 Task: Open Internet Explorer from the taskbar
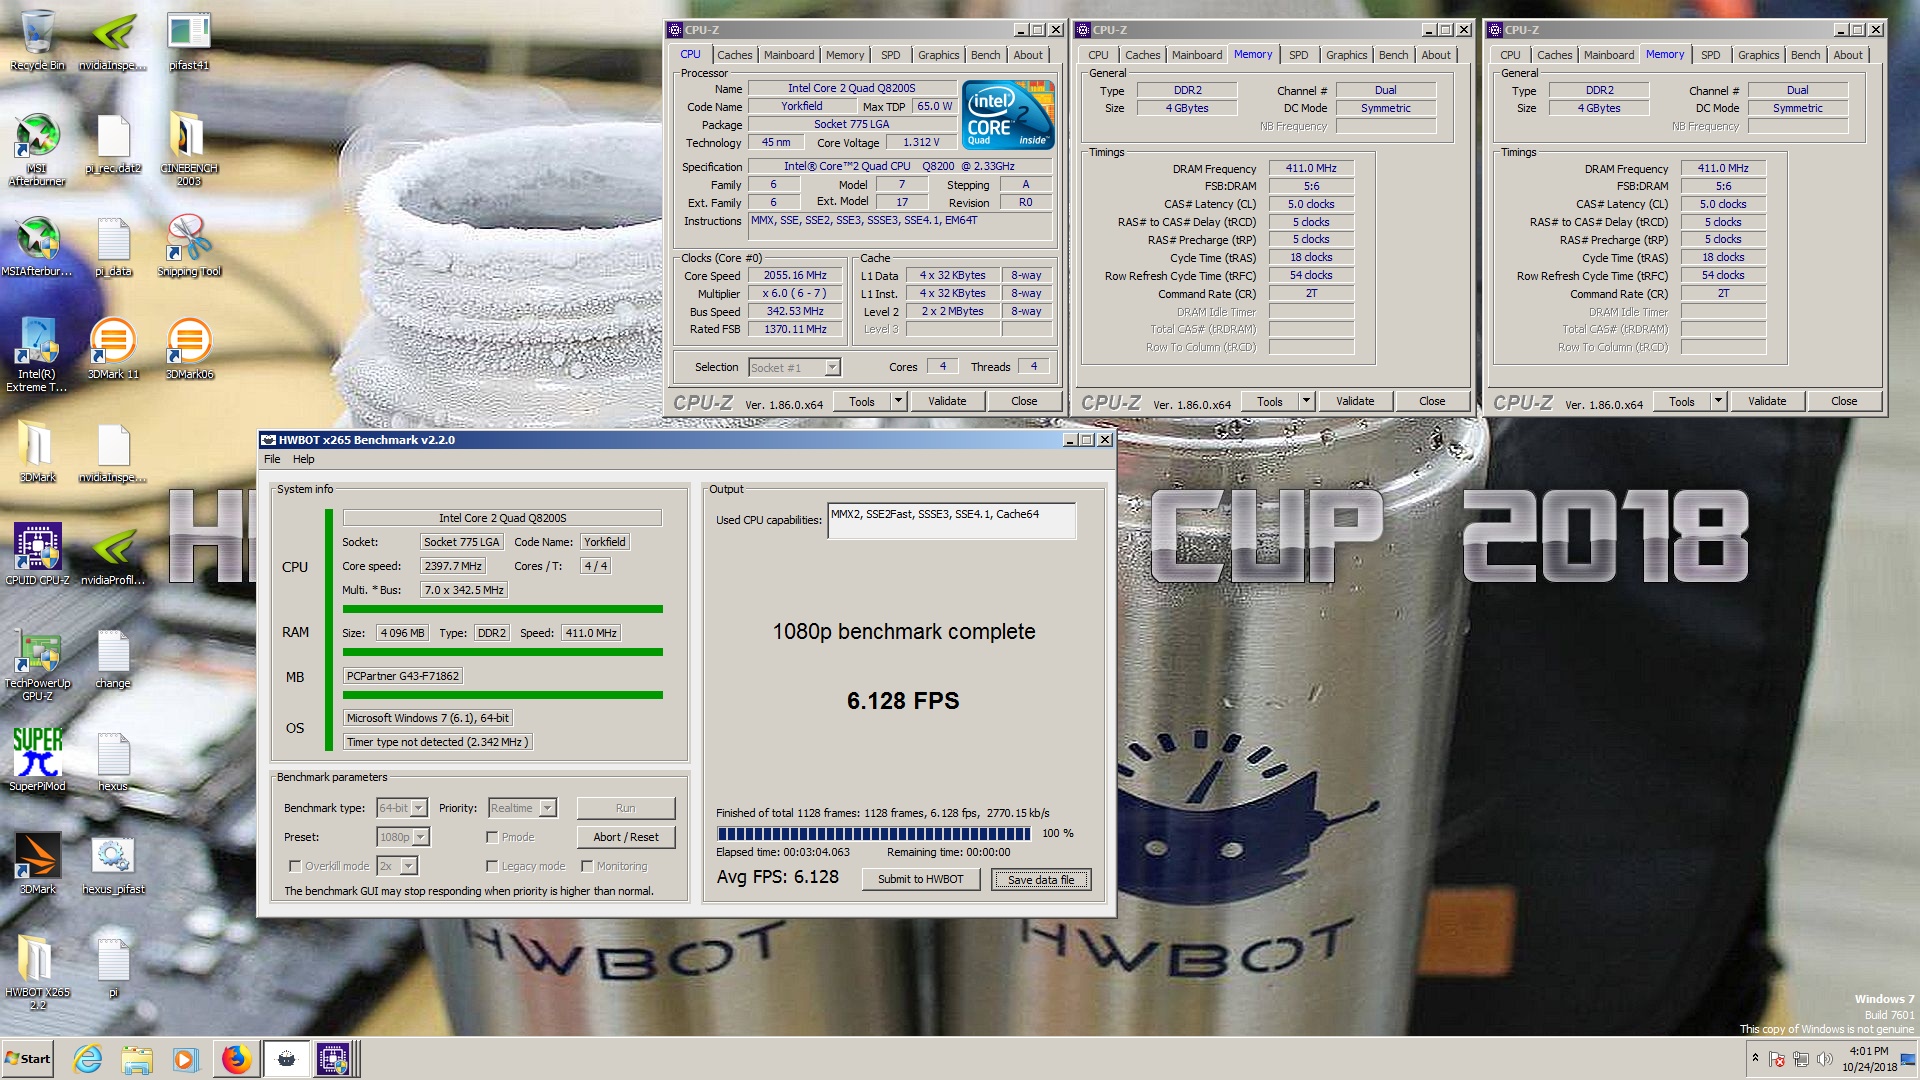click(88, 1059)
